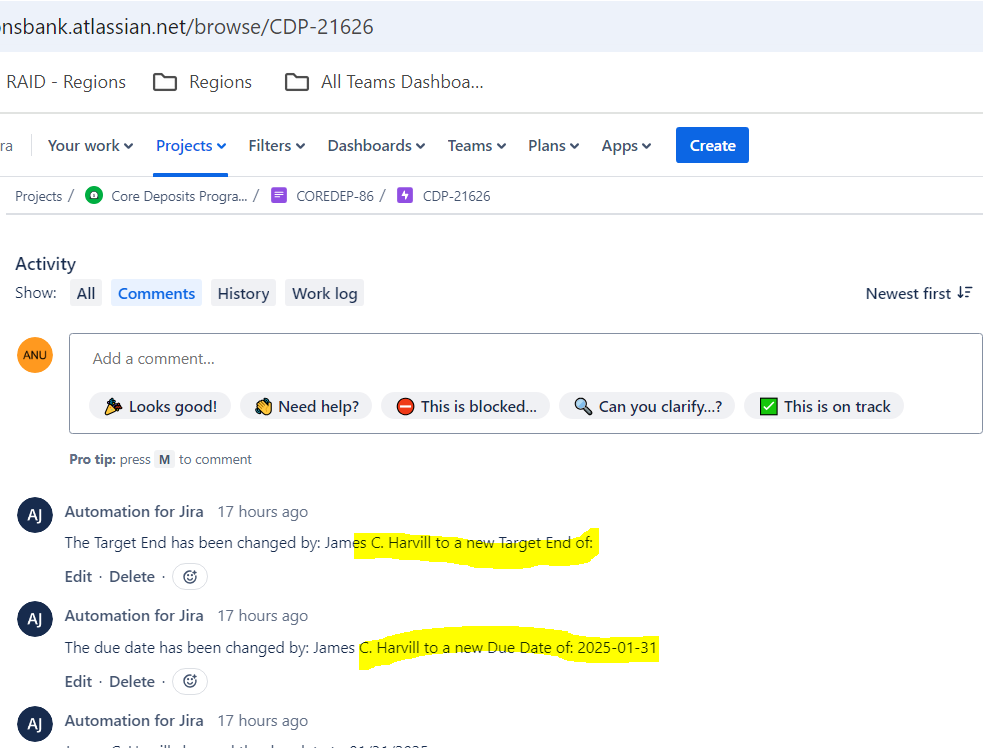Screen dimensions: 983x748
Task: Switch activity filter to Work log
Action: point(324,292)
